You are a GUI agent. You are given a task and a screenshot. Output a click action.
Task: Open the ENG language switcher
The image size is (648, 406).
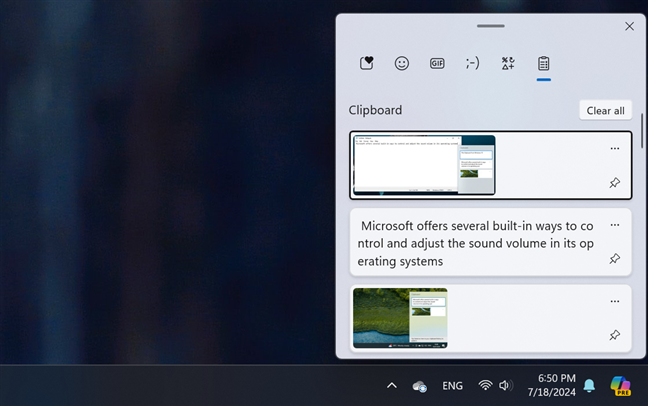(x=452, y=386)
